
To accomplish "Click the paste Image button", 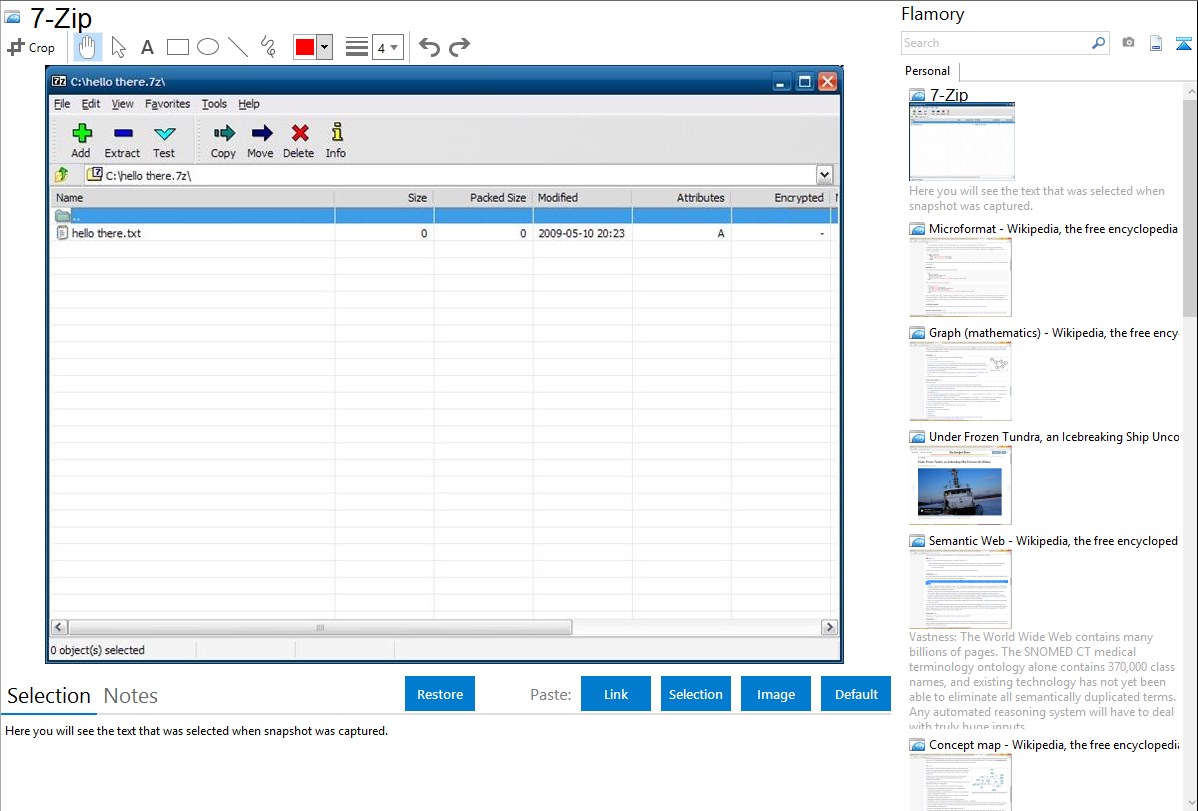I will click(x=776, y=694).
